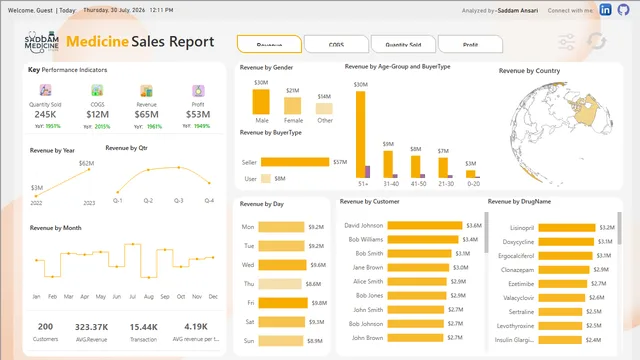Viewport: 640px width, 360px height.
Task: Select the Male revenue bar
Action: click(x=261, y=102)
